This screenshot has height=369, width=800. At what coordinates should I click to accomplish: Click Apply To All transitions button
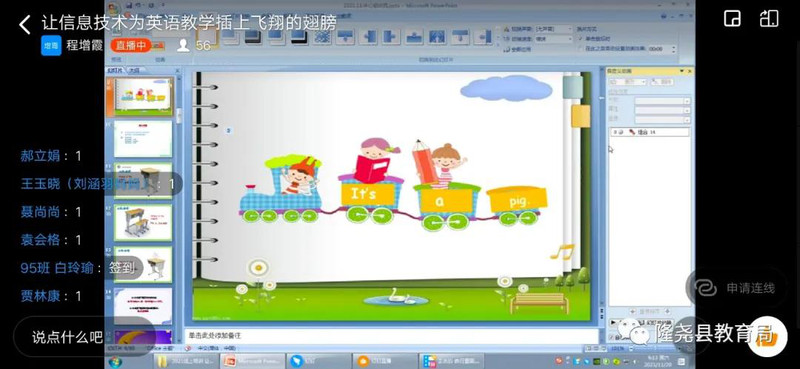click(517, 50)
